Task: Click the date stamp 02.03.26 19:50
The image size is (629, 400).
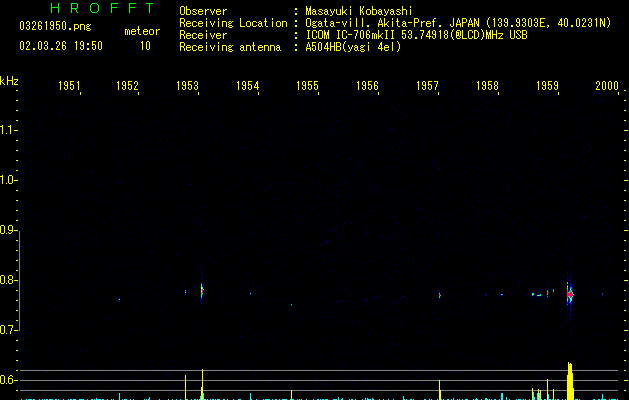Action: point(61,46)
